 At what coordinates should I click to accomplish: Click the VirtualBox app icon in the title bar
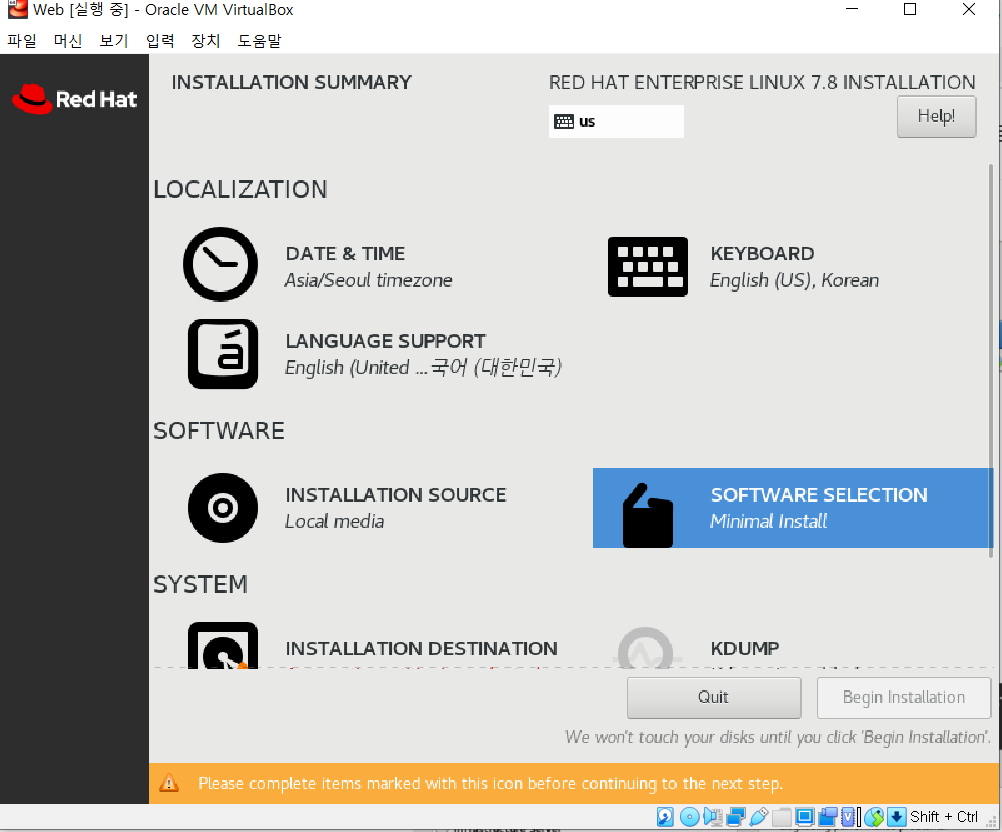click(x=17, y=9)
